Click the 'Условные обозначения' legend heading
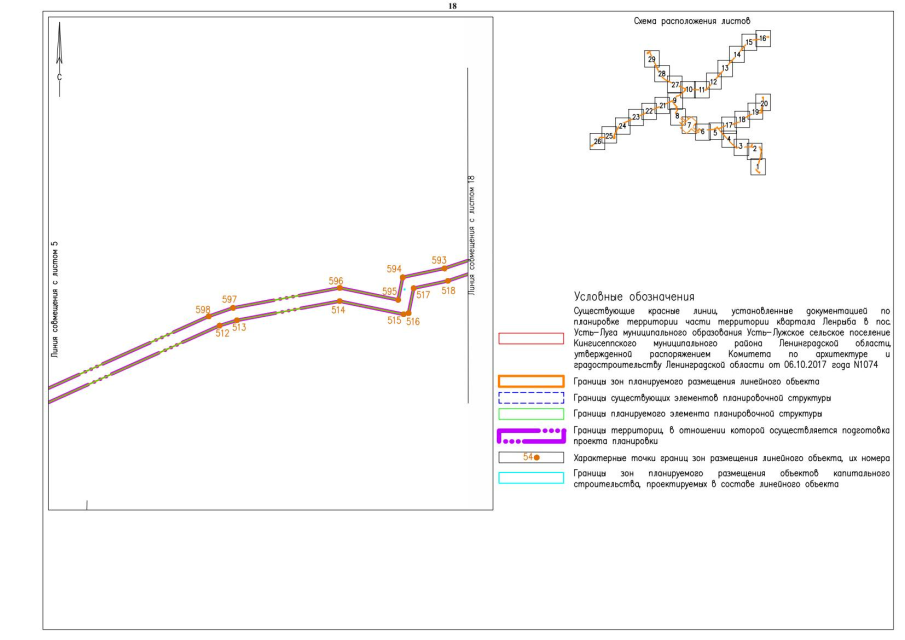This screenshot has height=640, width=905. 634,297
